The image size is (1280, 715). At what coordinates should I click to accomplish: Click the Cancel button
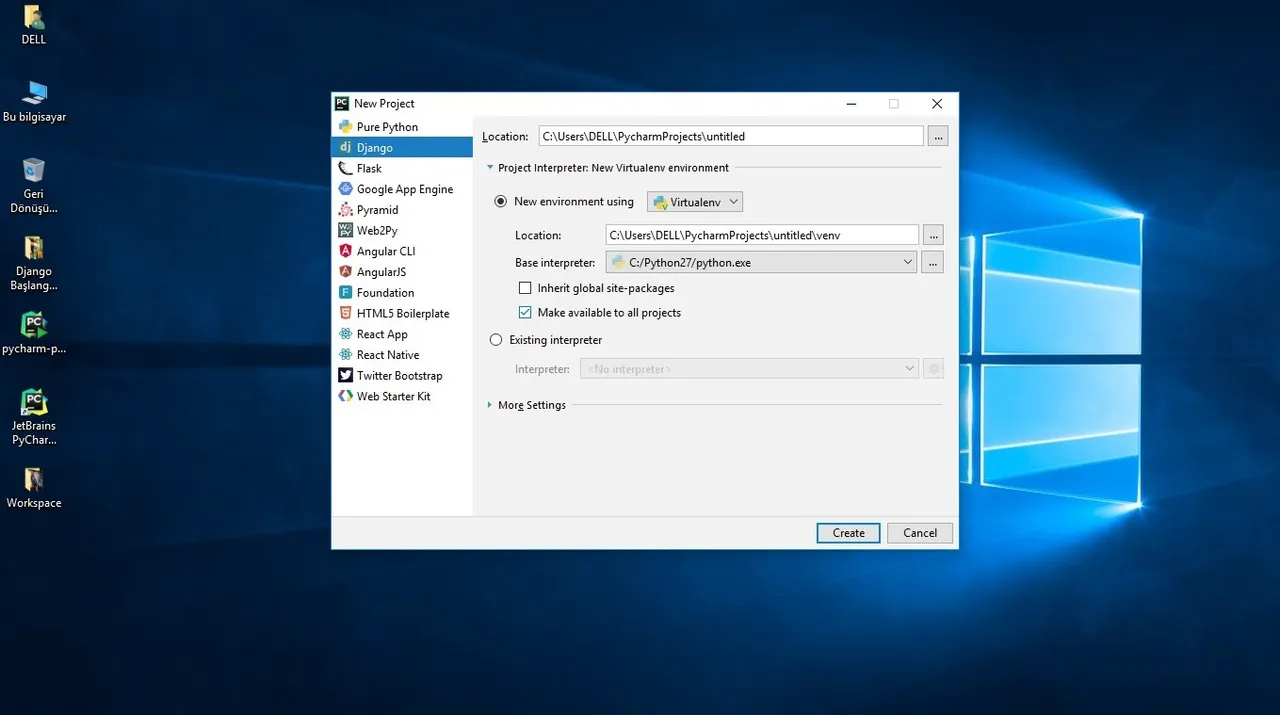pos(920,533)
